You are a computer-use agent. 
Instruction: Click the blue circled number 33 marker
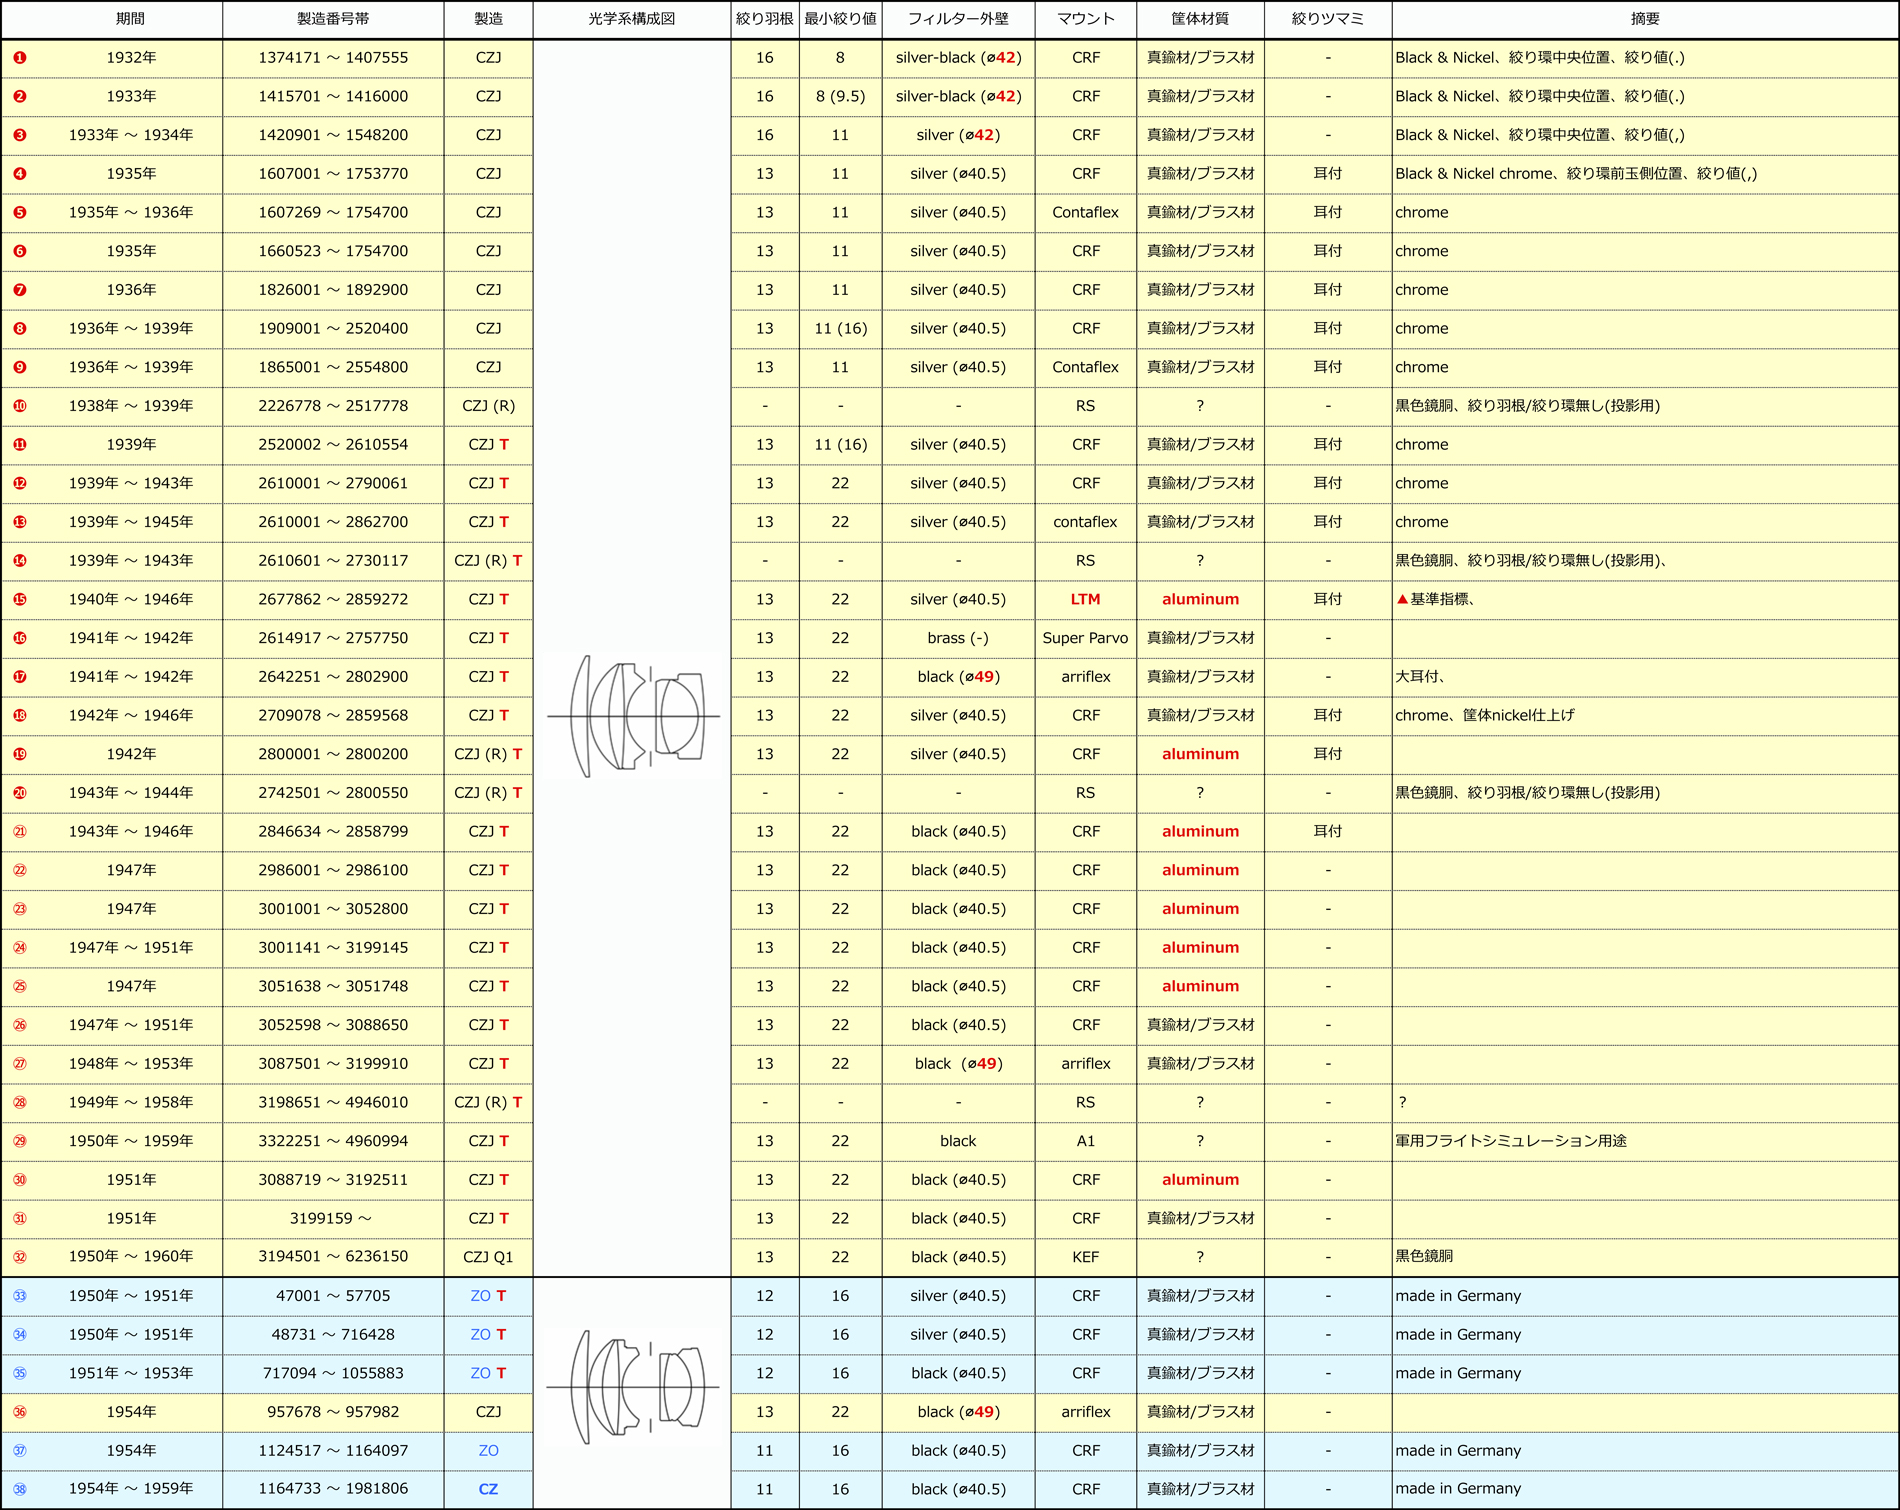[x=20, y=1296]
